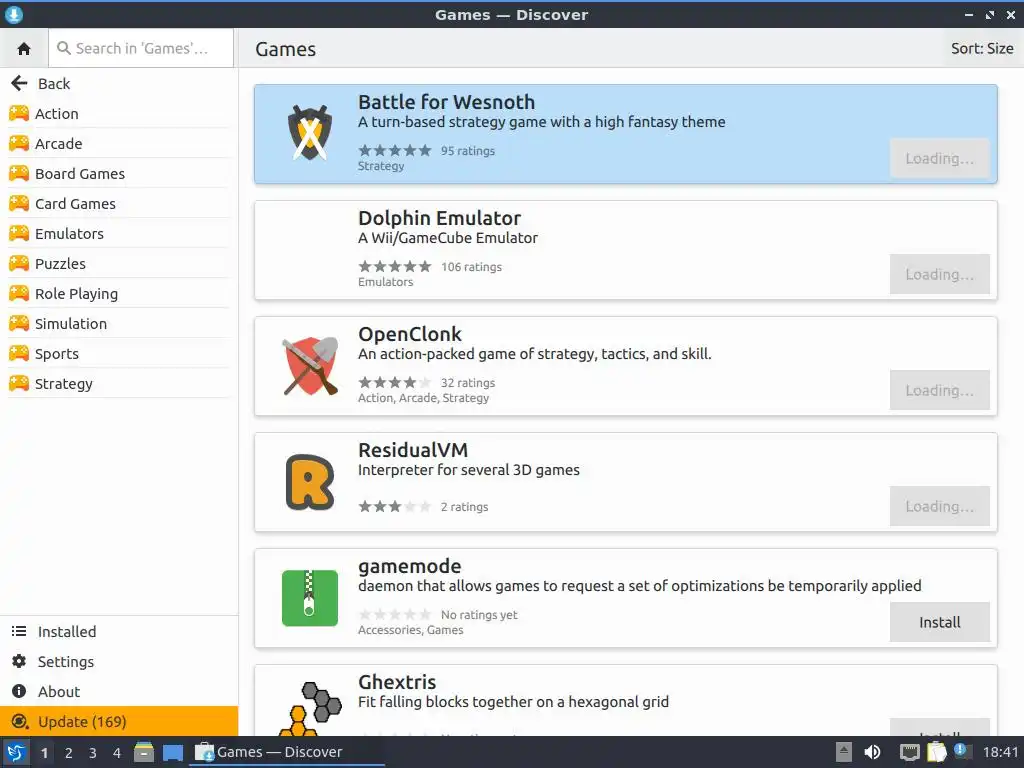Select the Strategy category

pos(119,384)
